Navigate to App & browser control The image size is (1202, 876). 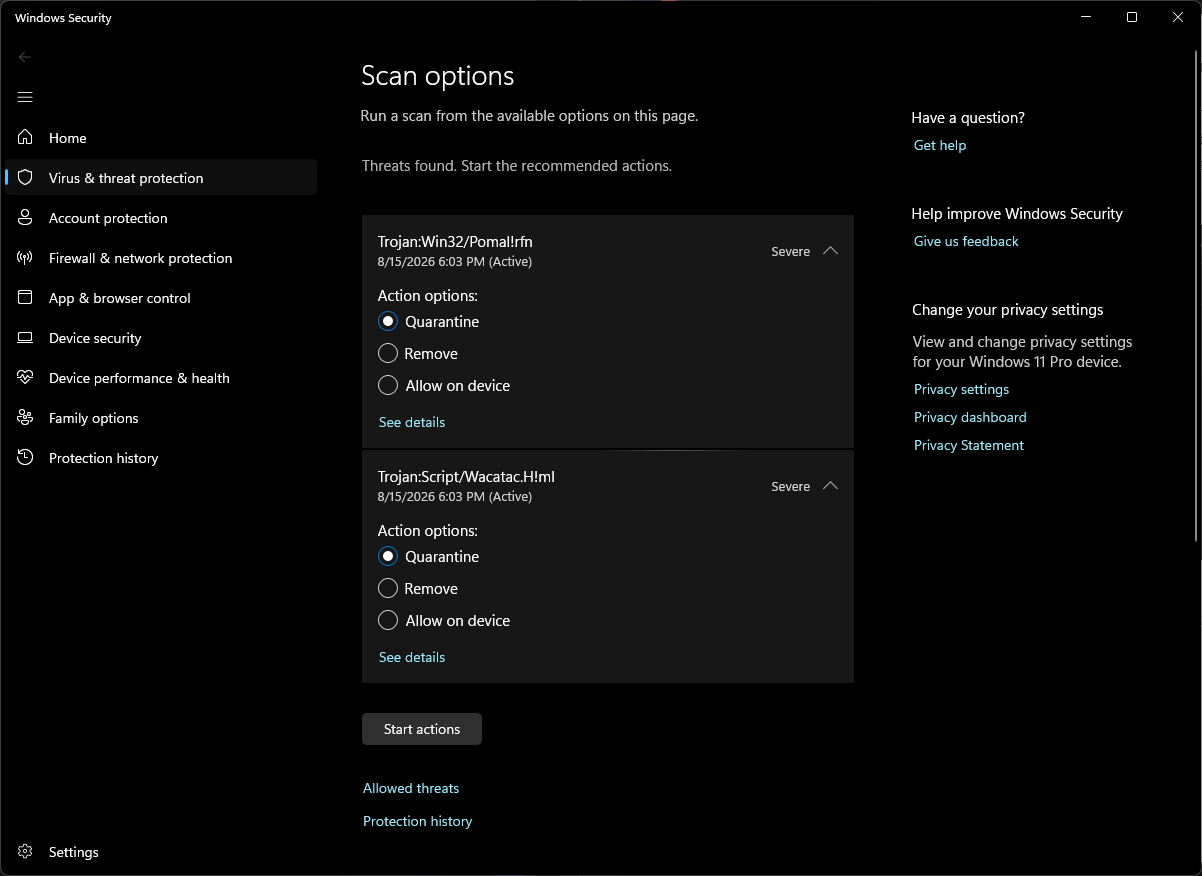point(161,298)
